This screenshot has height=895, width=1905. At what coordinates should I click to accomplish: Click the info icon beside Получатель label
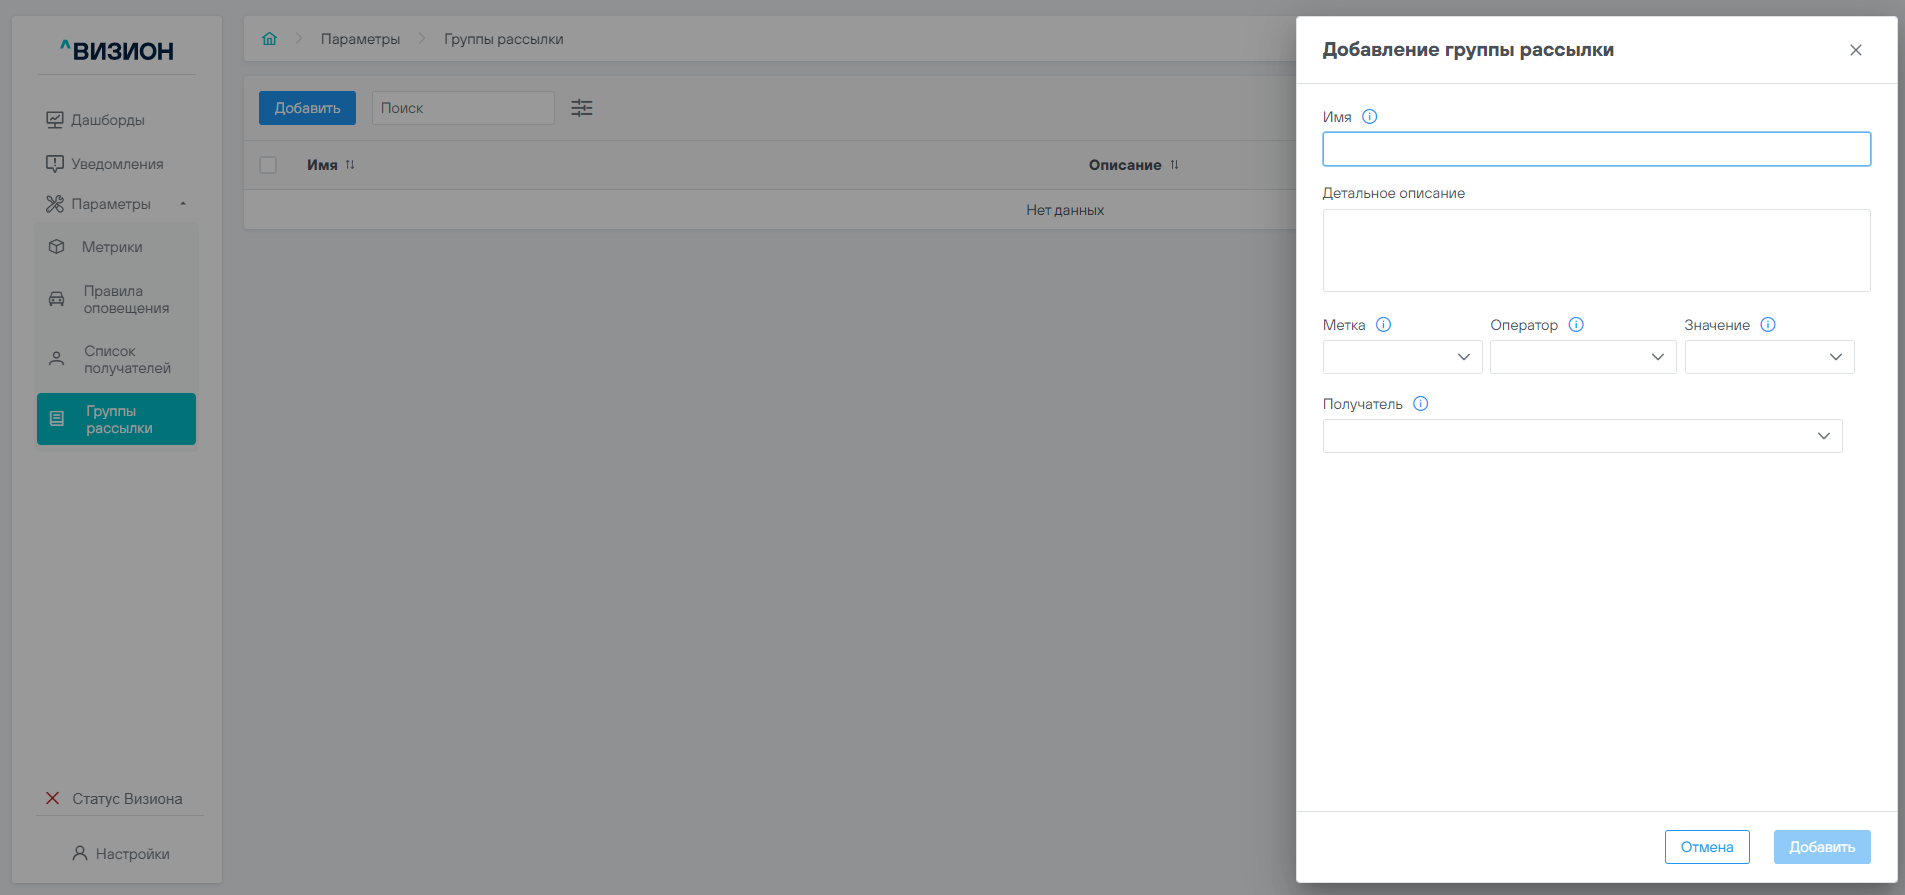pyautogui.click(x=1421, y=404)
